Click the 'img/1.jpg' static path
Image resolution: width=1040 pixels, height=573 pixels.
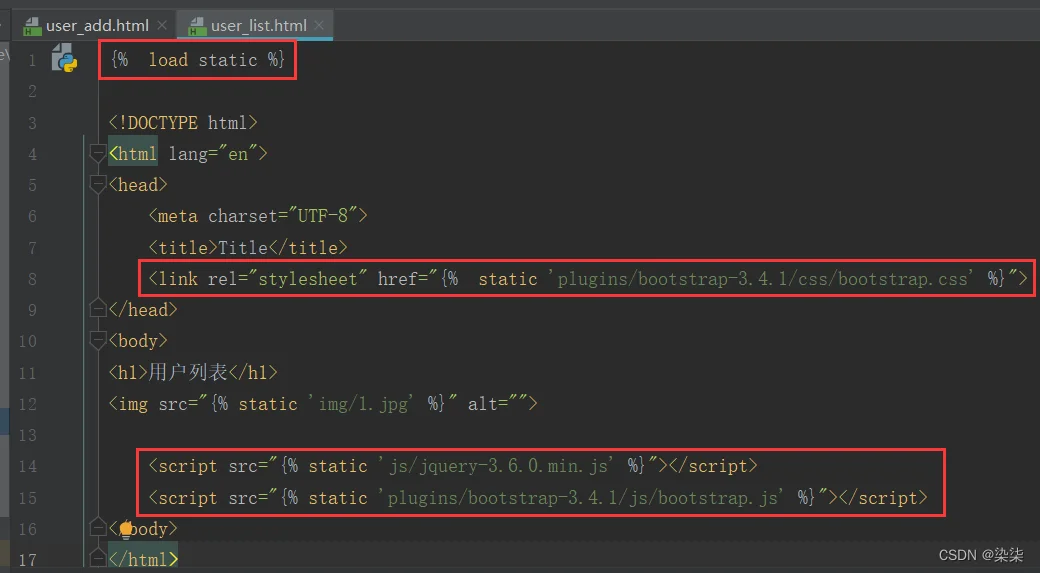(362, 404)
